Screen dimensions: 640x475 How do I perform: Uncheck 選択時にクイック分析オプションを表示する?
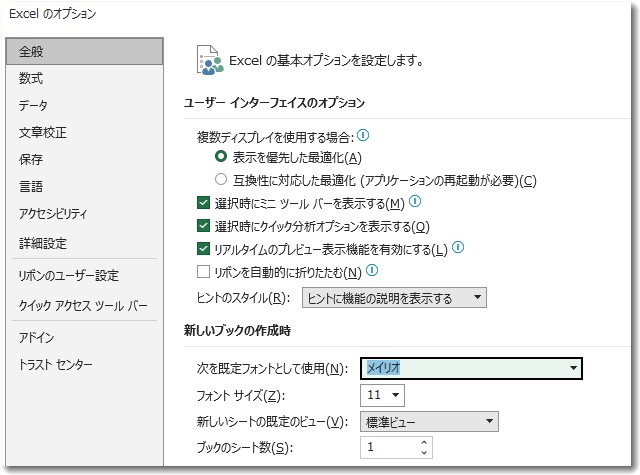tap(203, 225)
